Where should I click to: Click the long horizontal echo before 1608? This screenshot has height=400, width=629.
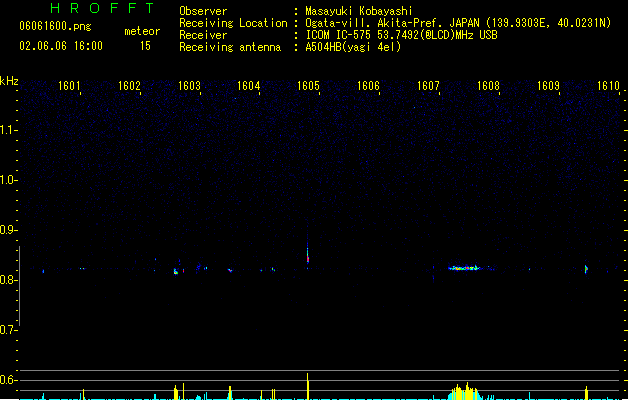click(x=464, y=268)
